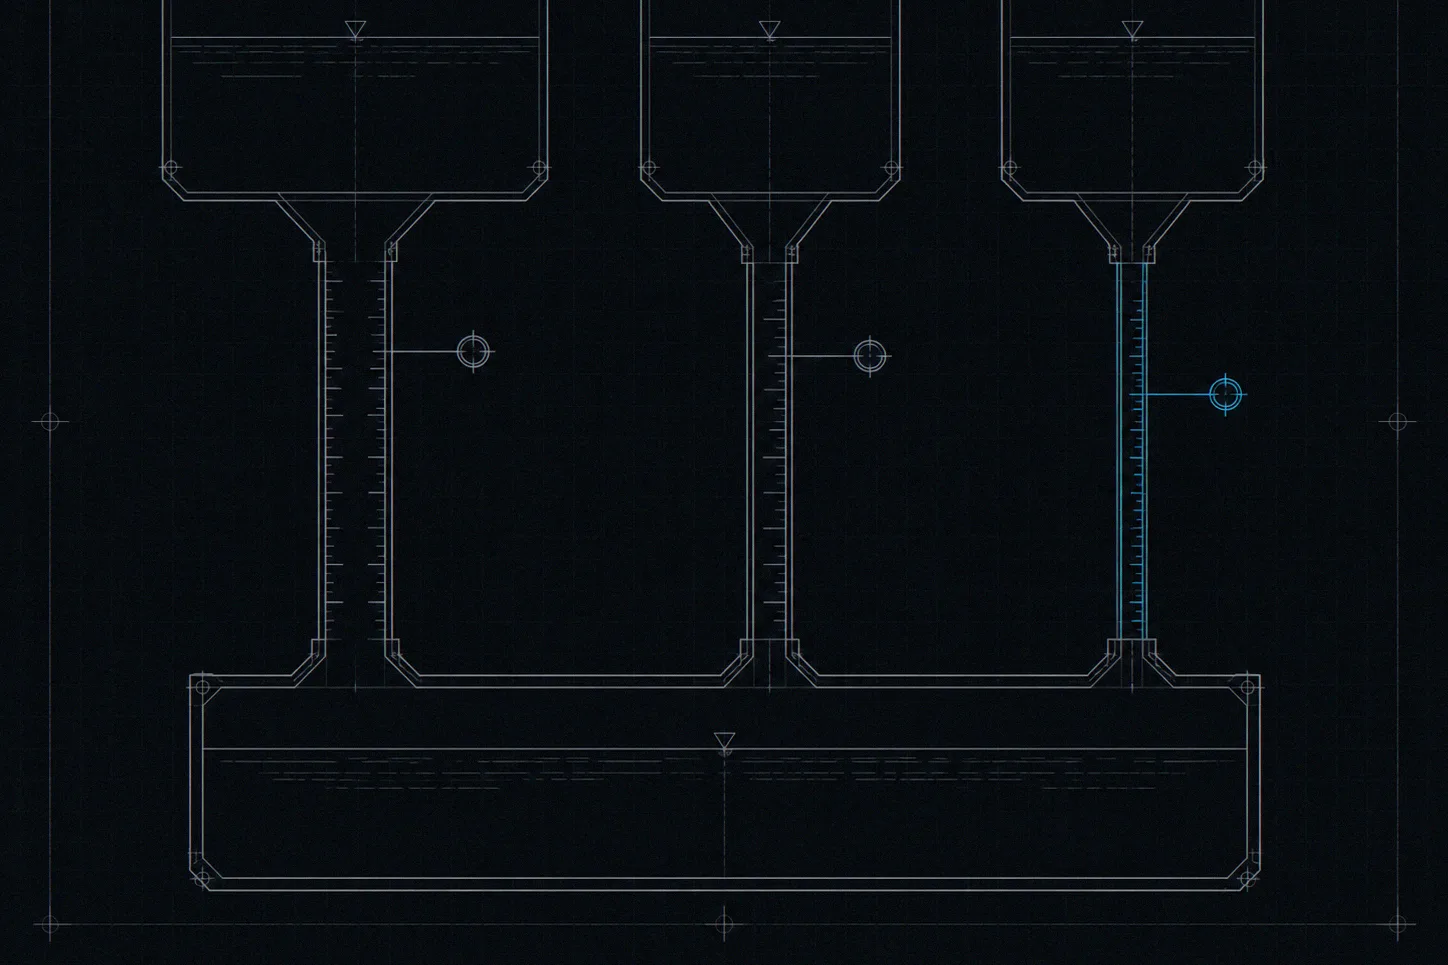The image size is (1448, 965).
Task: Select the right tank water level triangle
Action: (1132, 30)
